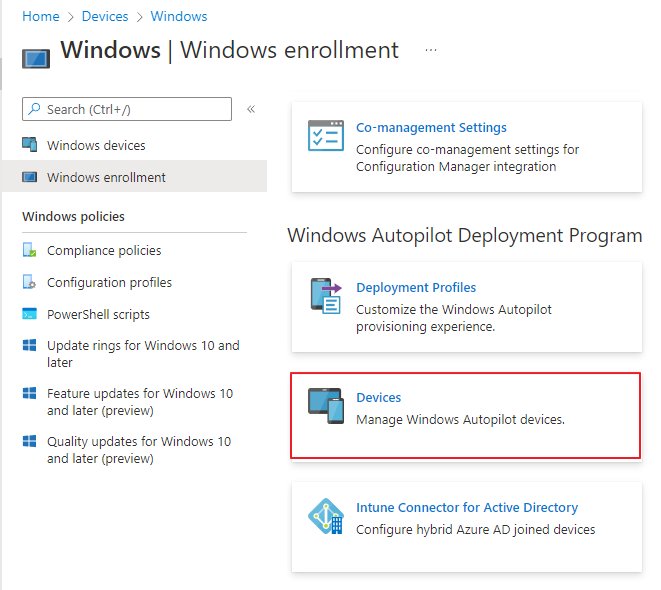Click 'Manage Windows Autopilot devices.' text

(460, 420)
